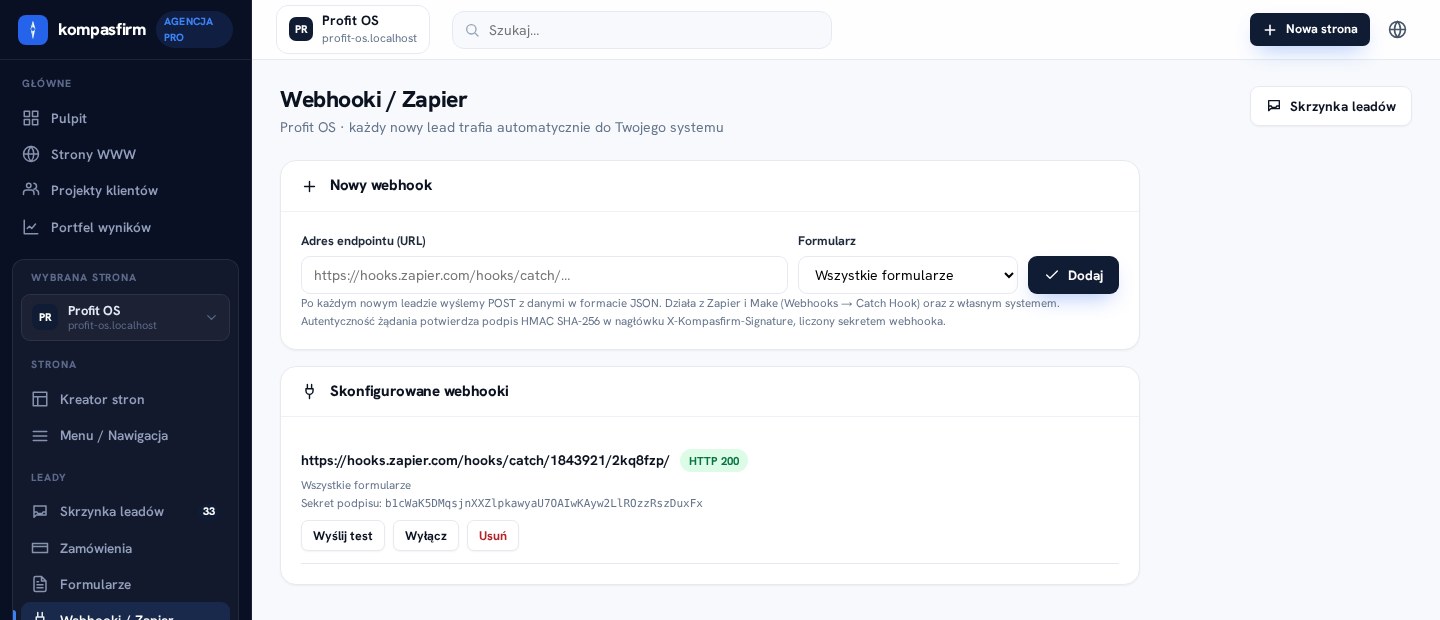Click the language globe icon in top bar
Screen dimensions: 1440x620
click(x=1398, y=30)
